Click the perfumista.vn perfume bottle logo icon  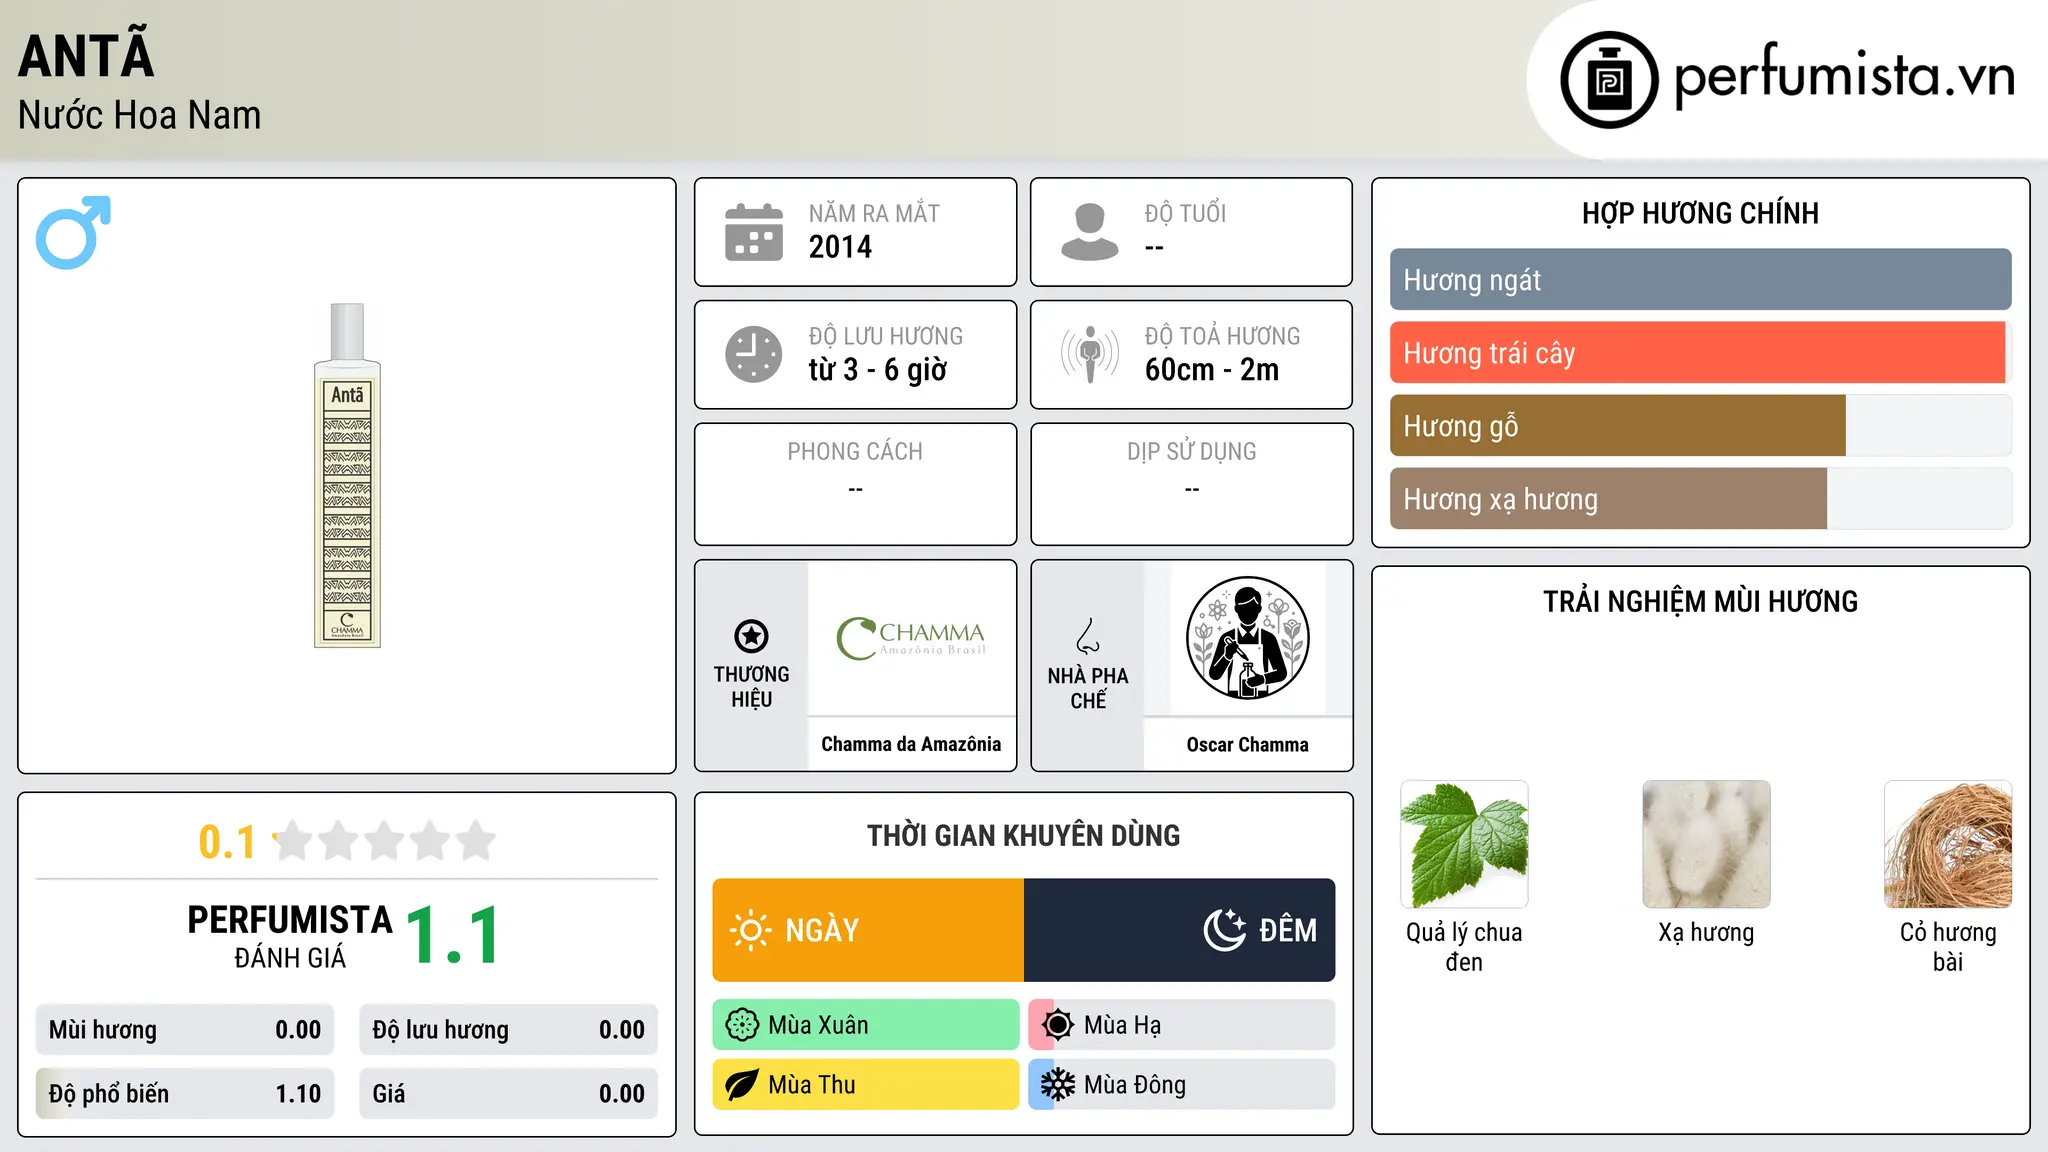(1609, 79)
